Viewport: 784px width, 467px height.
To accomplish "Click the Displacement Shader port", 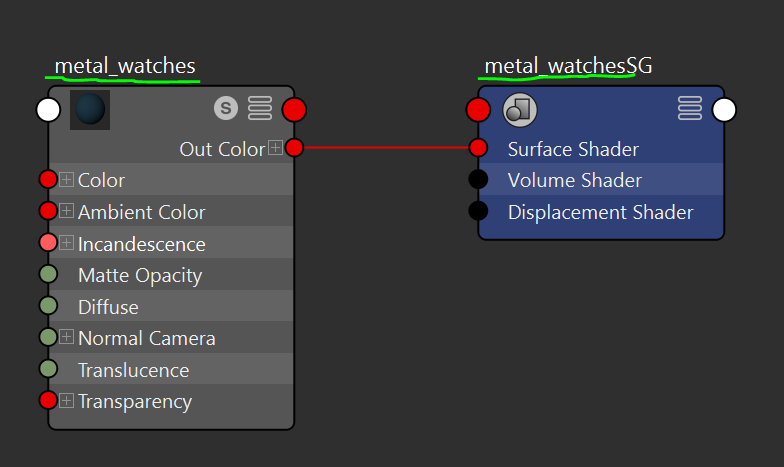I will tap(478, 211).
